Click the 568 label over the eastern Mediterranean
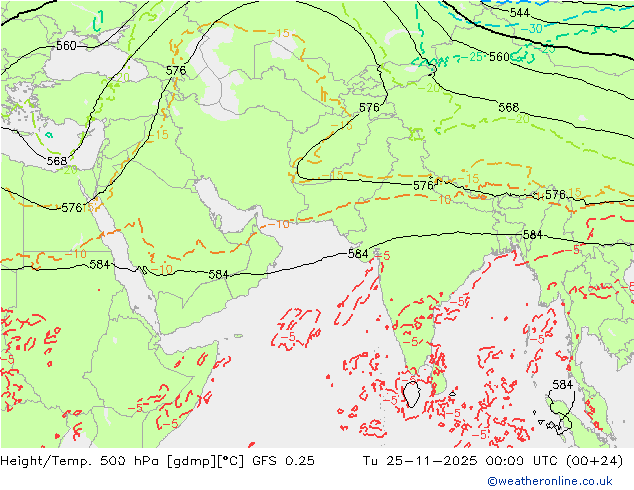The height and width of the screenshot is (490, 634). (x=57, y=161)
